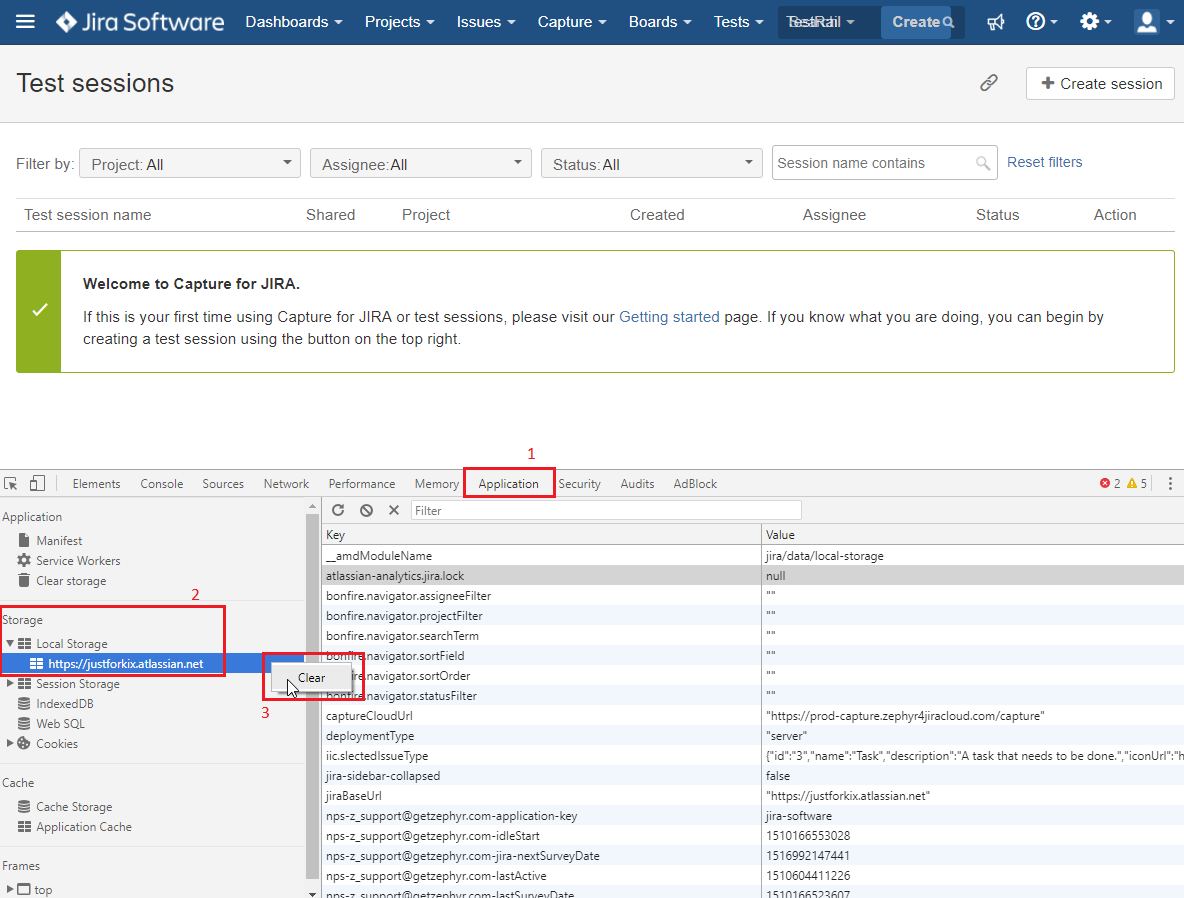1184x898 pixels.
Task: Click the Reset filters link
Action: click(x=1044, y=162)
